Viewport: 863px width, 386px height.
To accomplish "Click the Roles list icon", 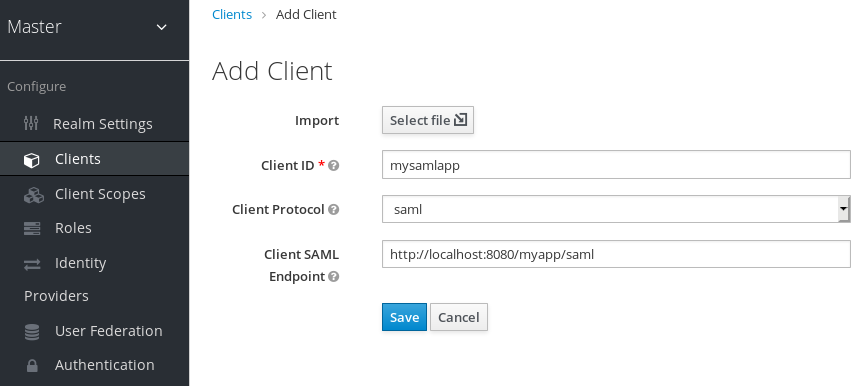I will click(x=32, y=229).
